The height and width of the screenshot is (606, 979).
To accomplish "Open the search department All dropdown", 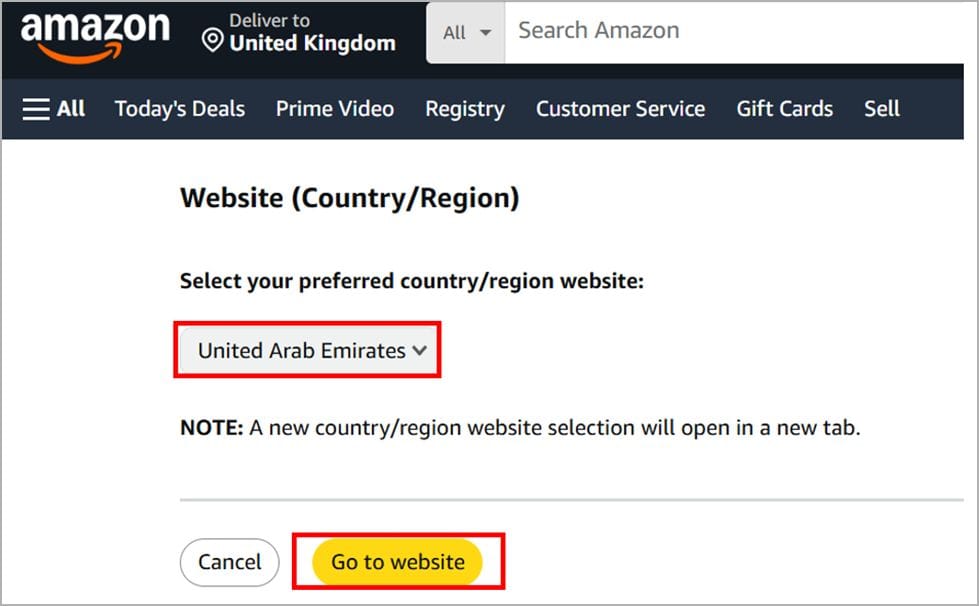I will pyautogui.click(x=466, y=32).
